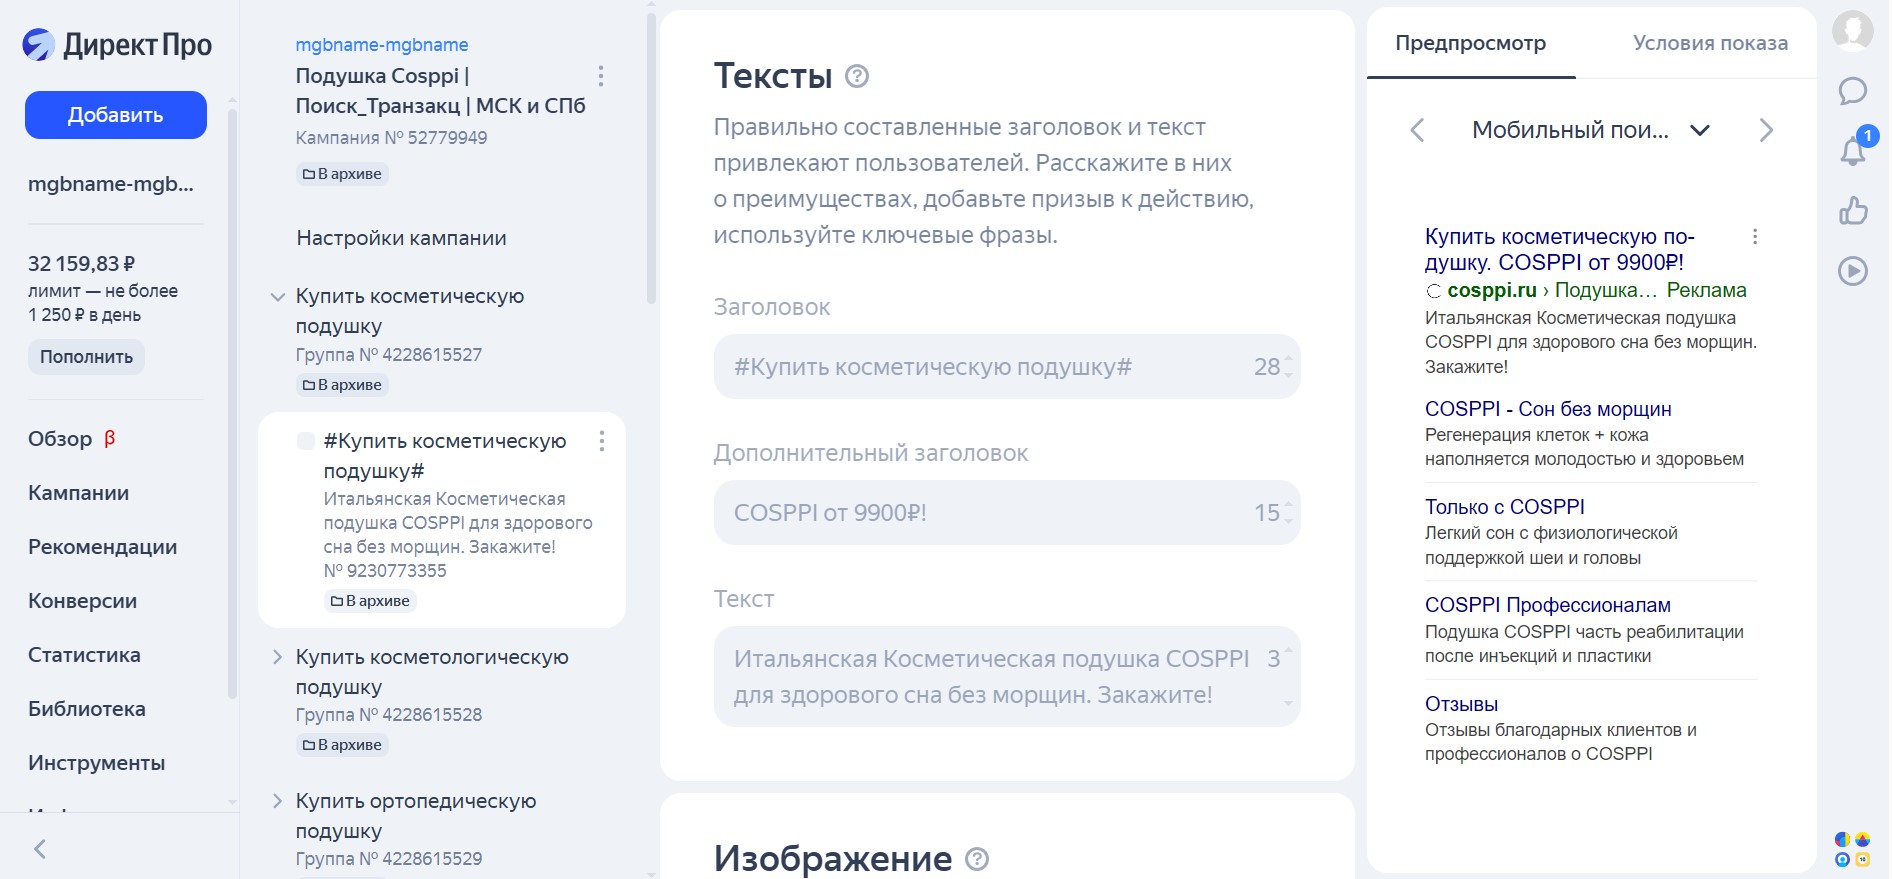
Task: Click stepper on Дополнительный заголовок counter
Action: [x=1288, y=513]
